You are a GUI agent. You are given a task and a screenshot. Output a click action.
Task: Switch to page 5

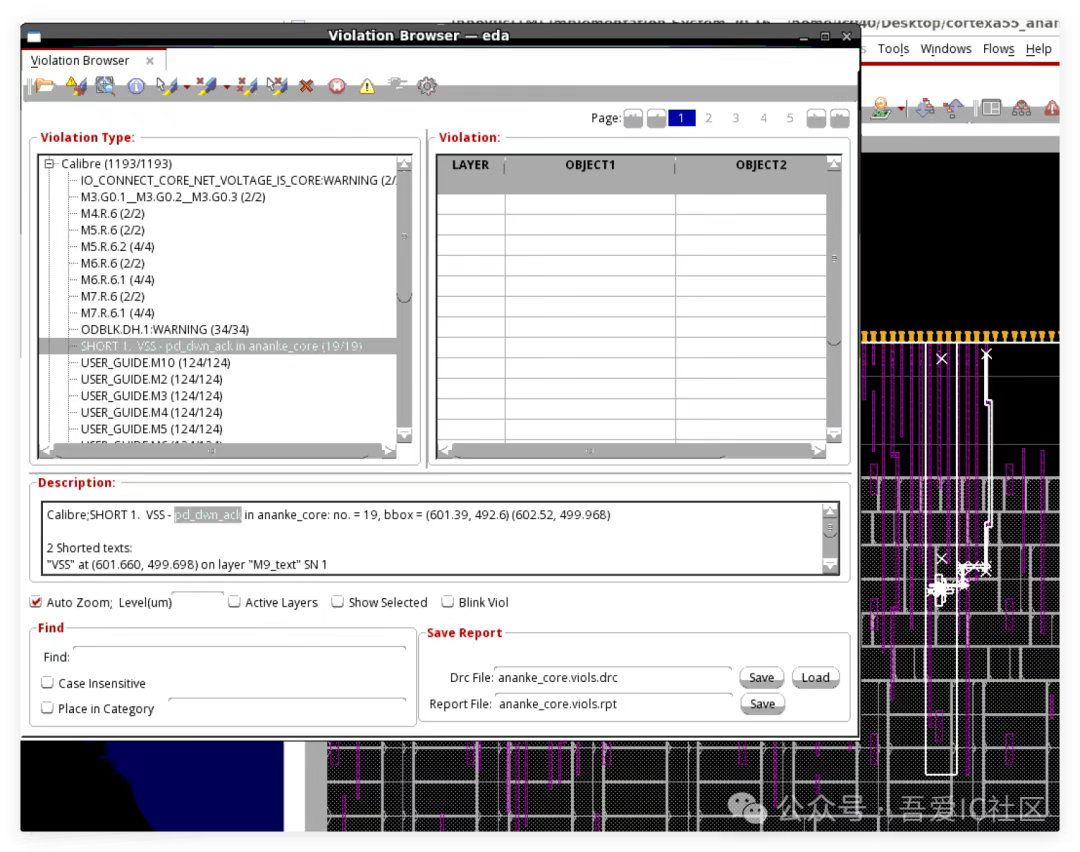(790, 118)
